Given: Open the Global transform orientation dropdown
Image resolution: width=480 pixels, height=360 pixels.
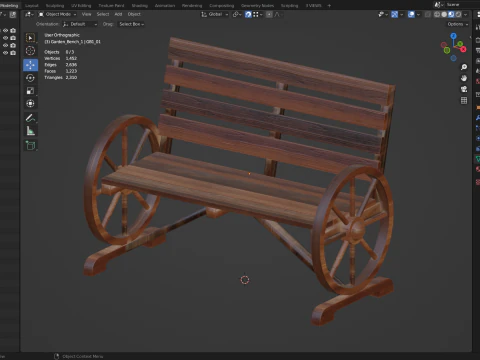Looking at the screenshot, I should pos(215,14).
